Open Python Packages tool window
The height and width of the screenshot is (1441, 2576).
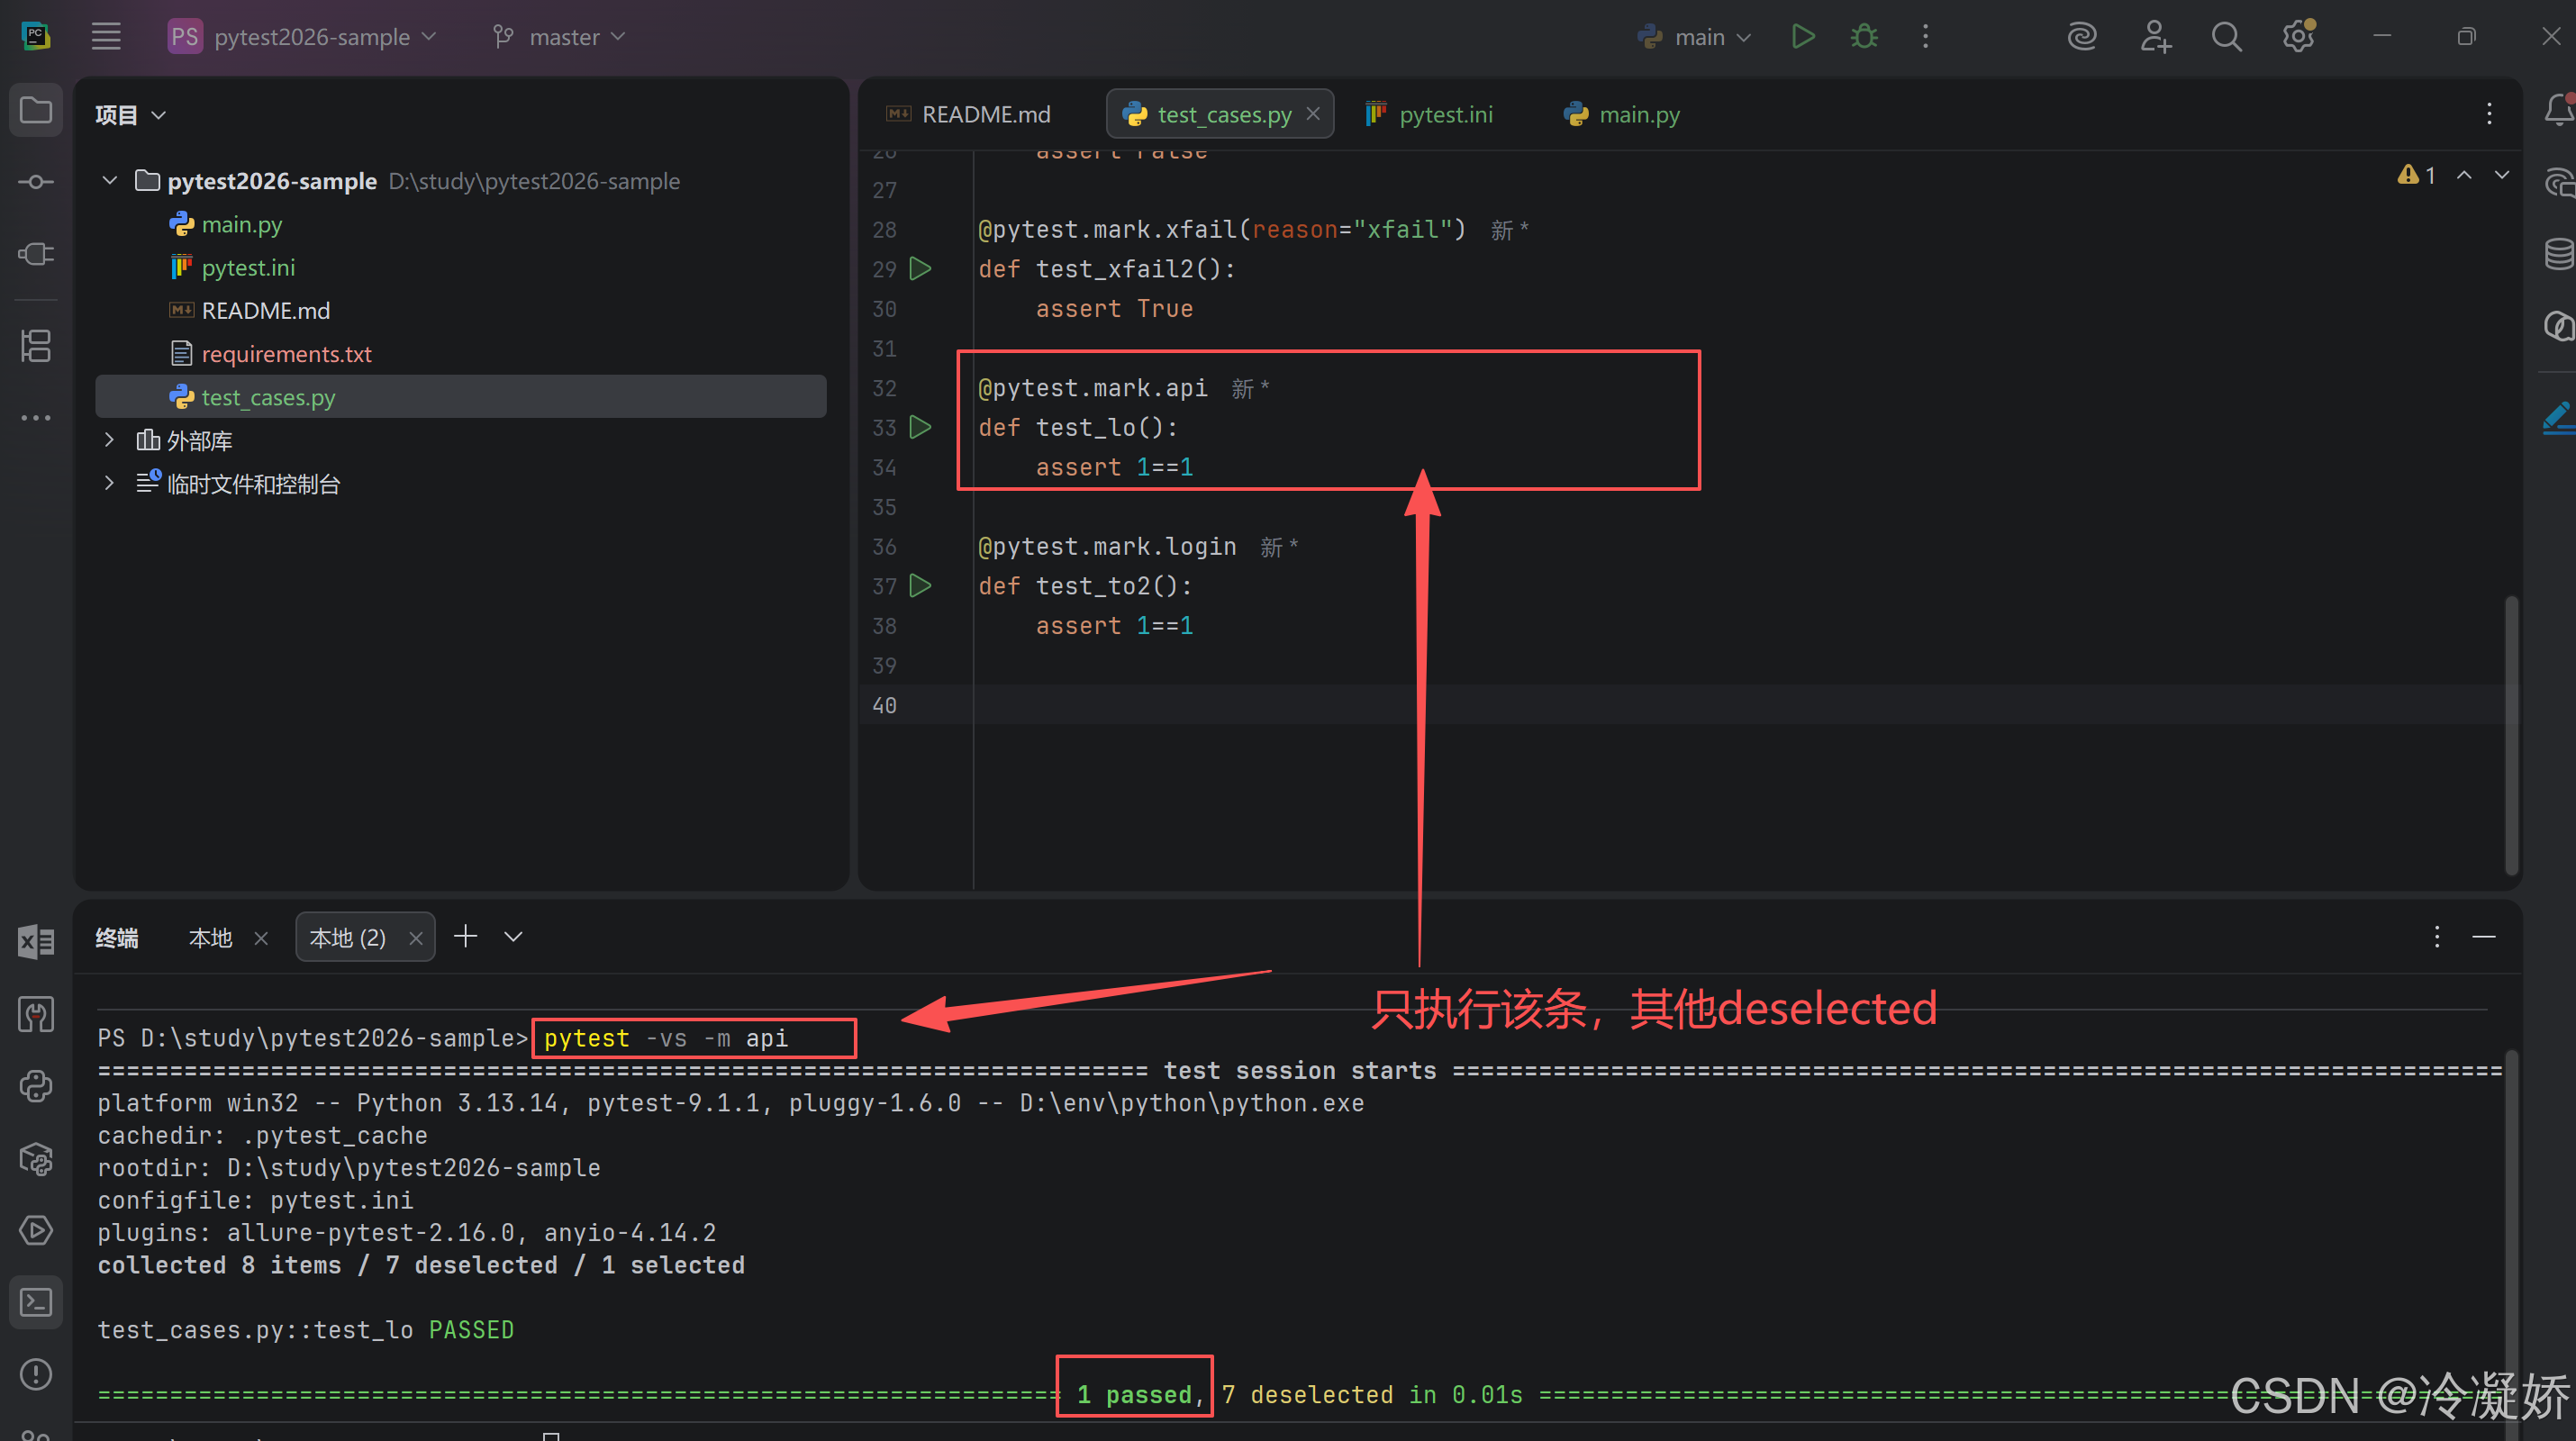tap(36, 1158)
